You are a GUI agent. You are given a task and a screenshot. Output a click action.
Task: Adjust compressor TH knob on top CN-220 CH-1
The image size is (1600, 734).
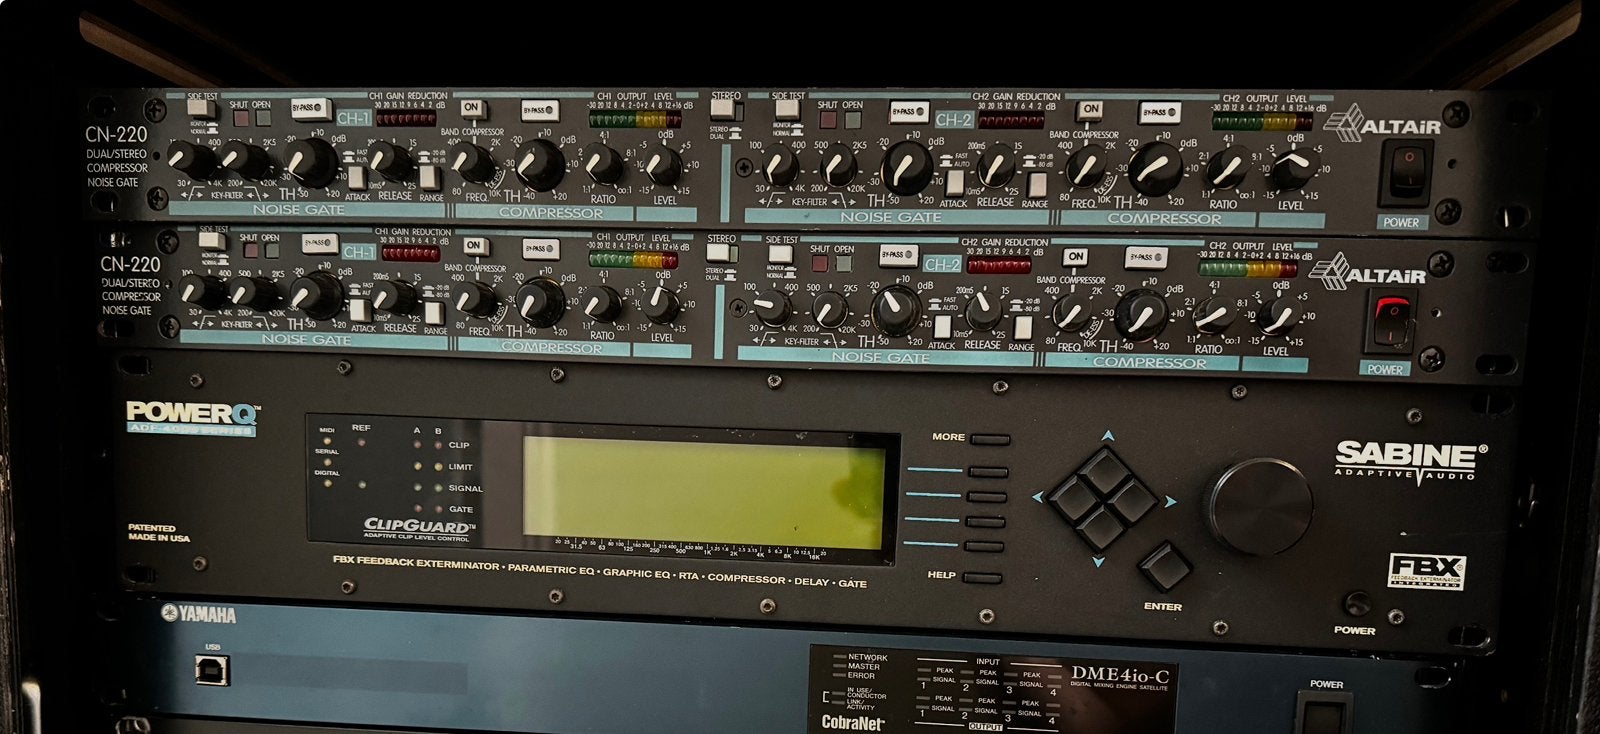(x=541, y=163)
